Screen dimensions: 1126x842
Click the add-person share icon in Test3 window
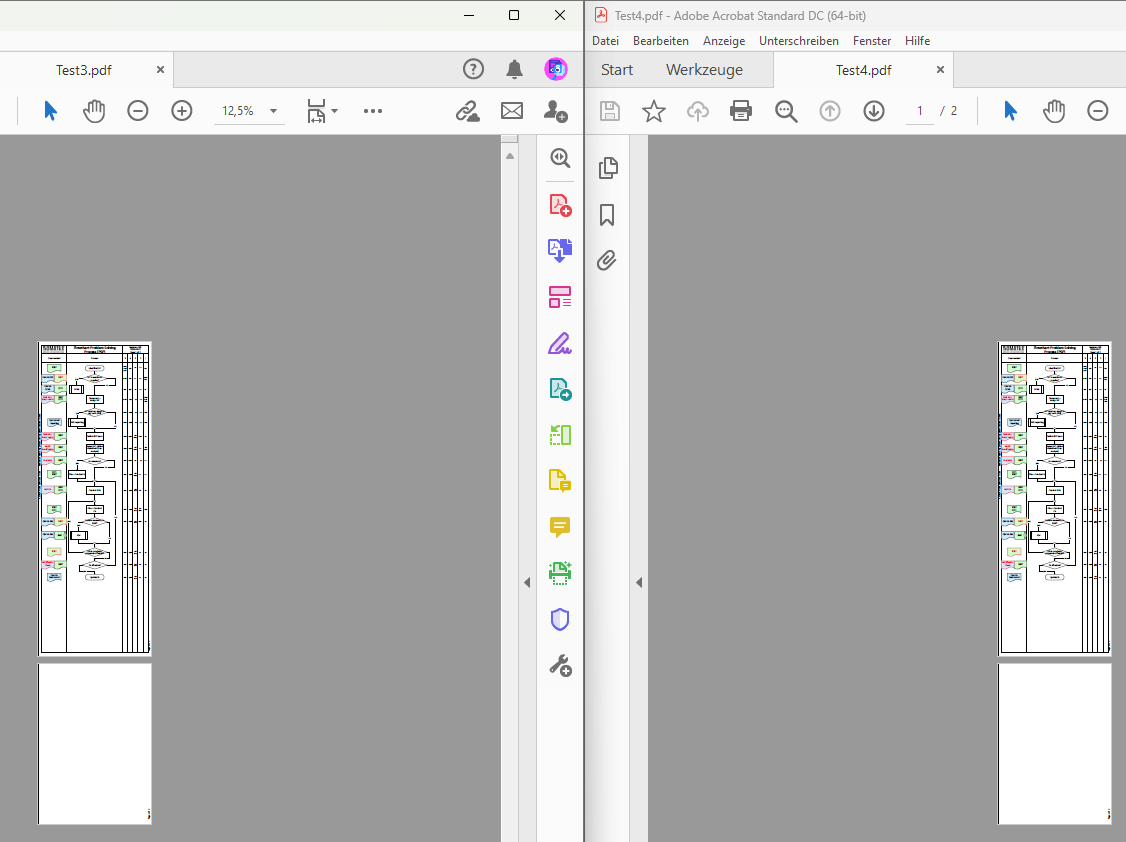(x=556, y=111)
